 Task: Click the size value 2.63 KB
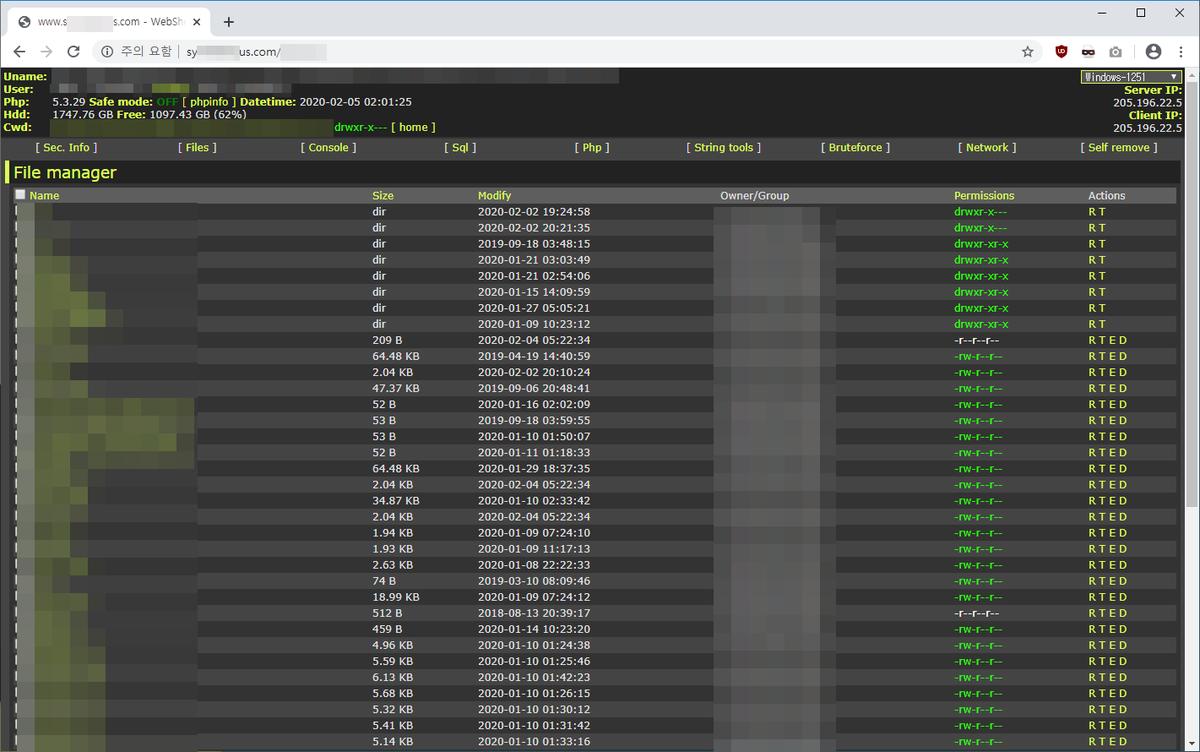click(x=392, y=565)
